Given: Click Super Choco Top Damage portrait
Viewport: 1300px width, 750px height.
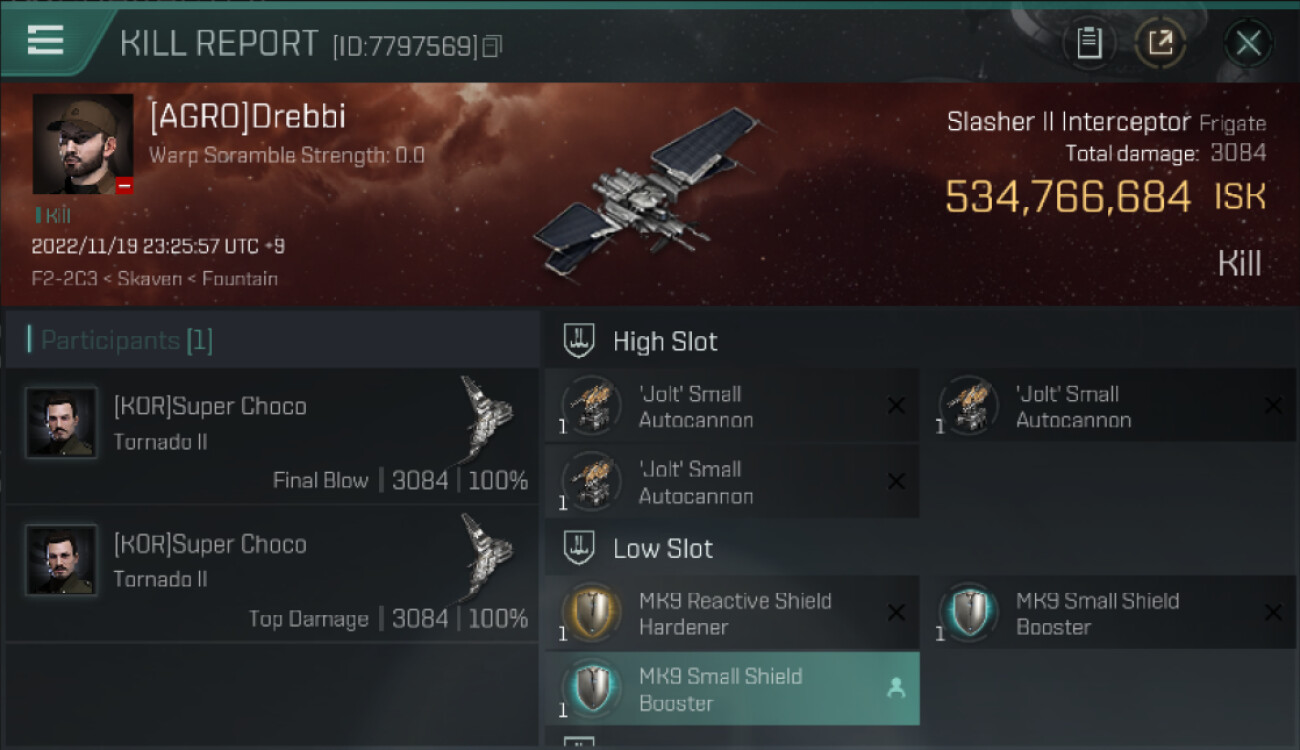Looking at the screenshot, I should [x=62, y=561].
